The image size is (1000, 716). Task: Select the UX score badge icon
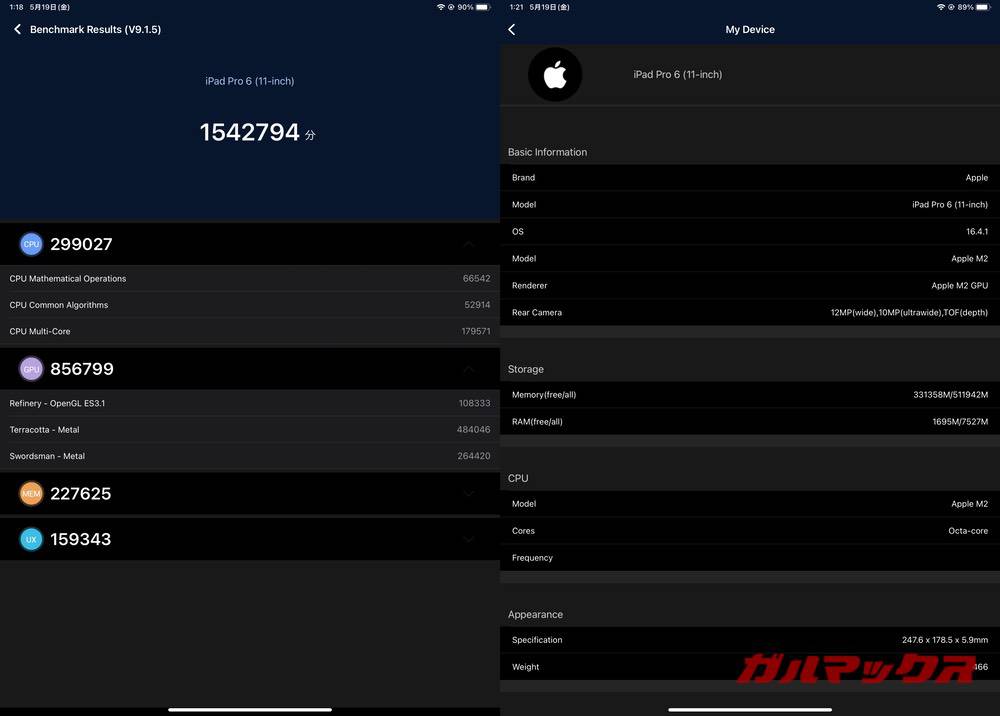[30, 539]
